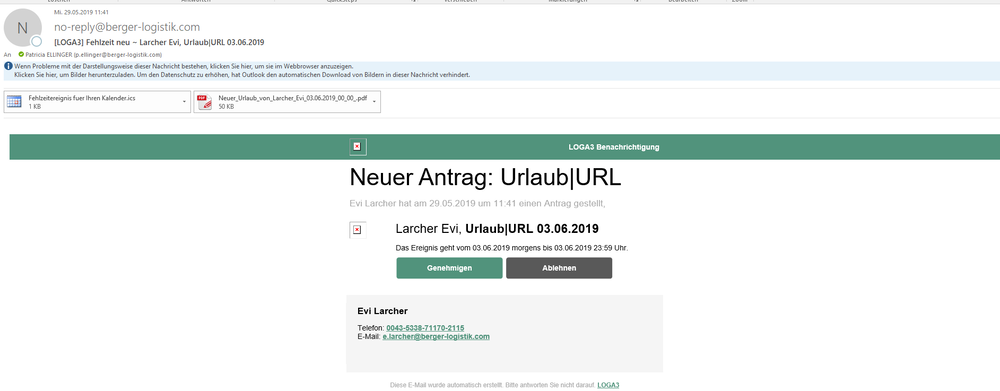Follow the LOGA3 link in the footer

[608, 385]
